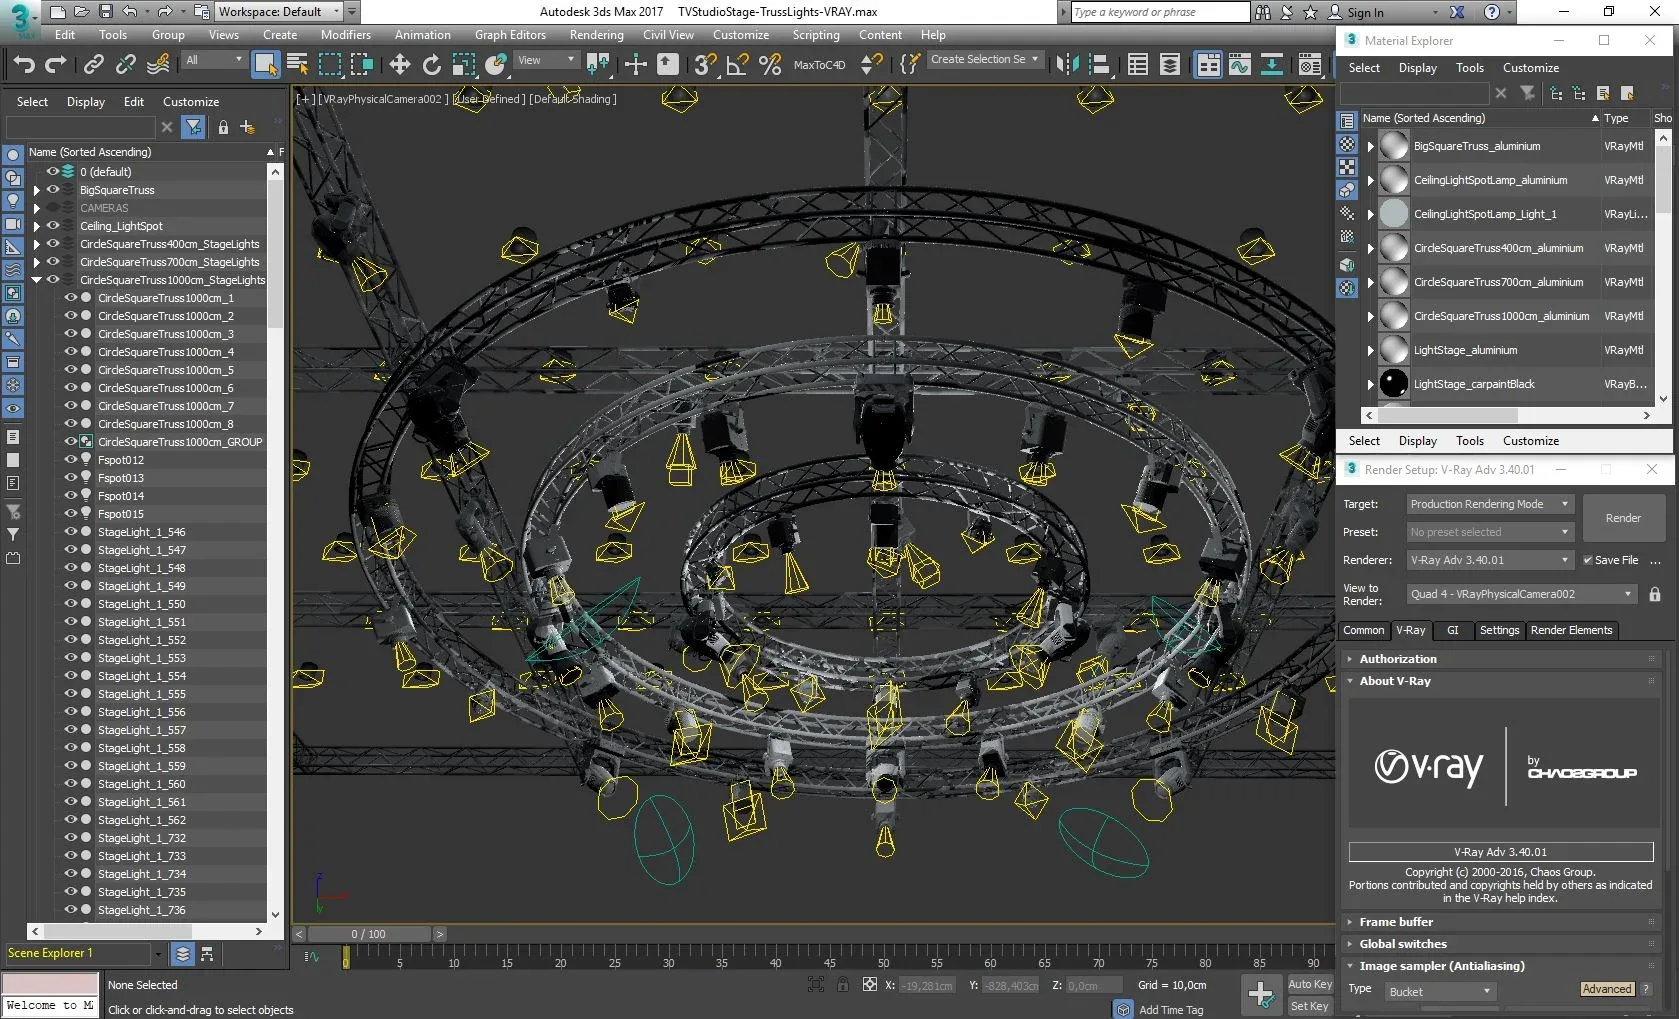Click the binoculars search icon in title bar
The width and height of the screenshot is (1679, 1019).
click(1263, 12)
